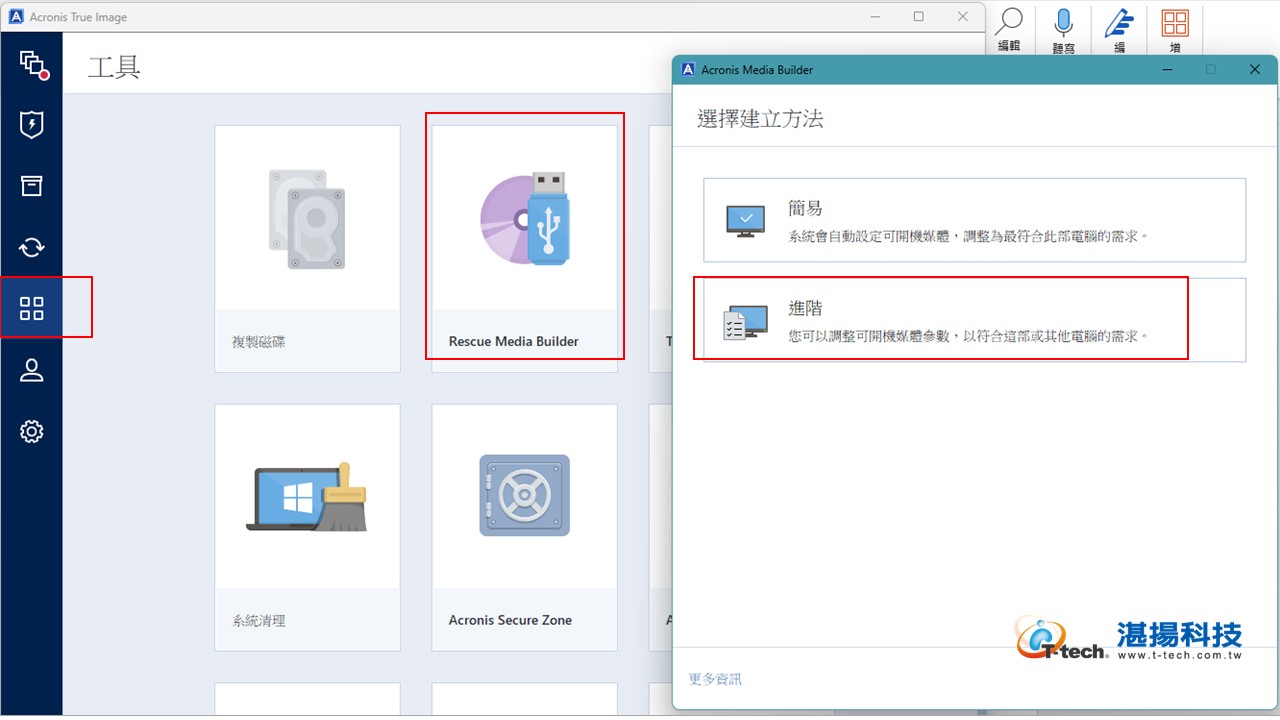Open the Archive section in sidebar

[32, 186]
